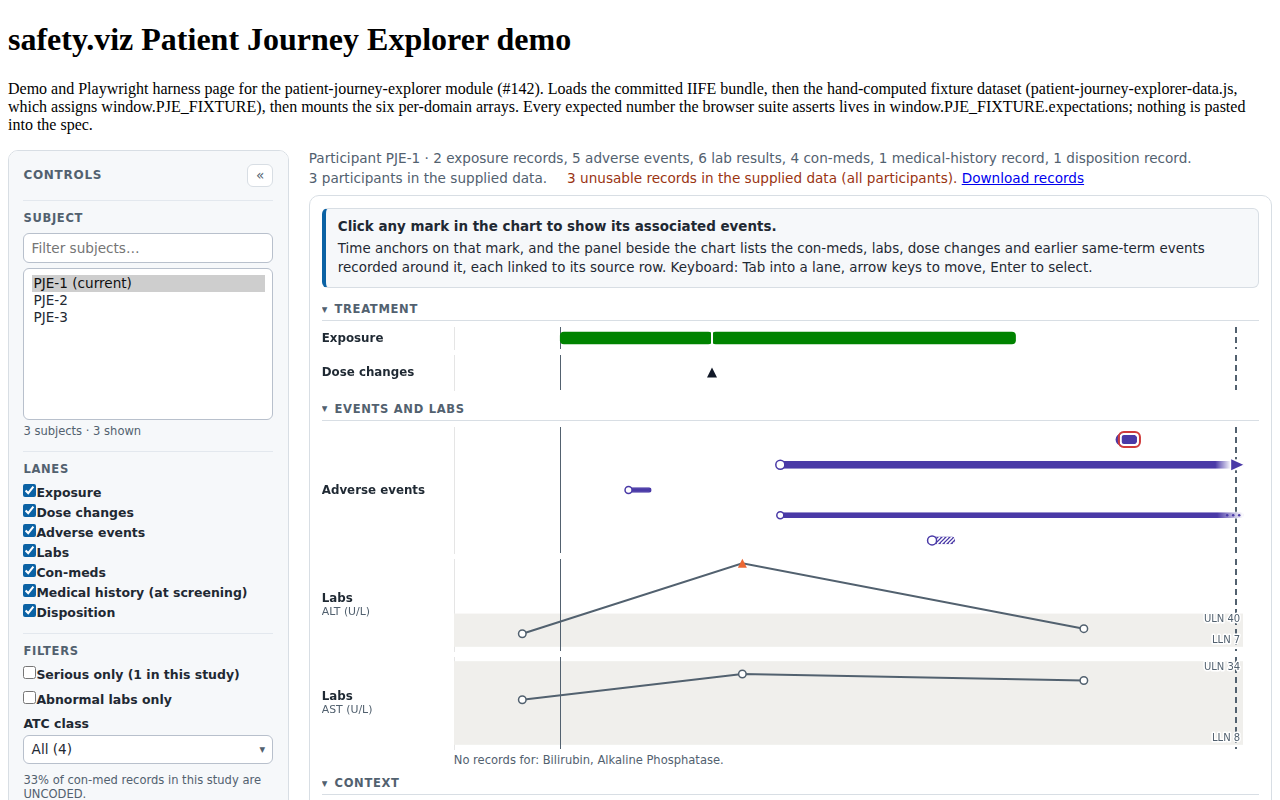Click the AST (U/L) lane label
The width and height of the screenshot is (1280, 800).
click(x=346, y=709)
